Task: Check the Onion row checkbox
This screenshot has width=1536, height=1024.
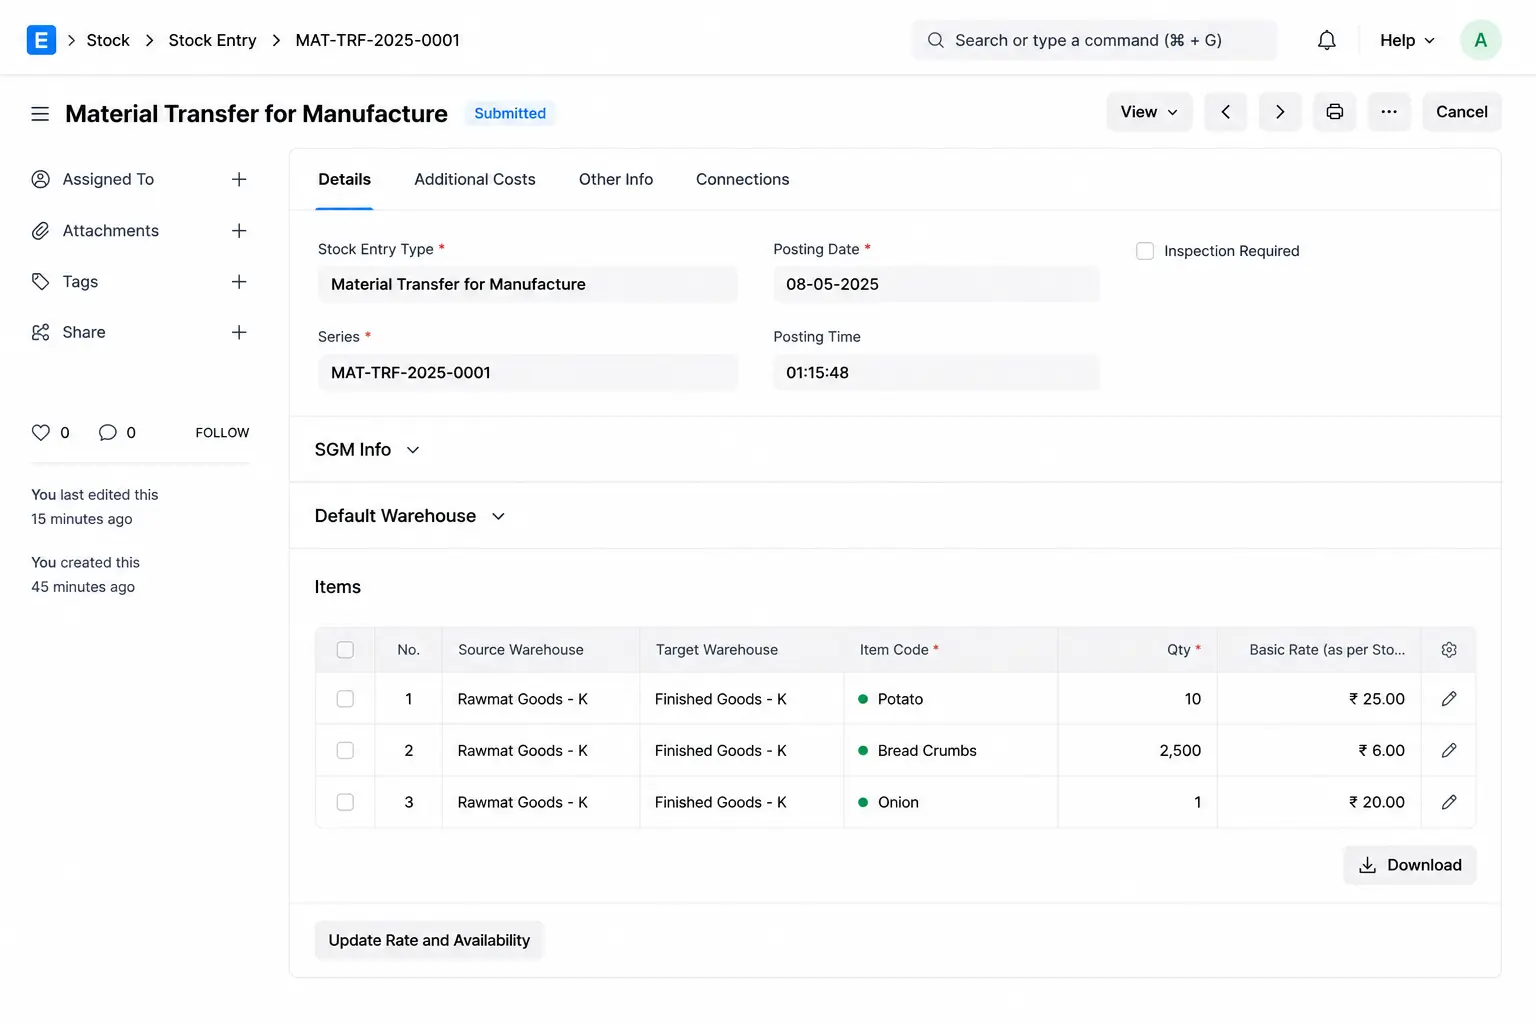Action: click(x=345, y=802)
